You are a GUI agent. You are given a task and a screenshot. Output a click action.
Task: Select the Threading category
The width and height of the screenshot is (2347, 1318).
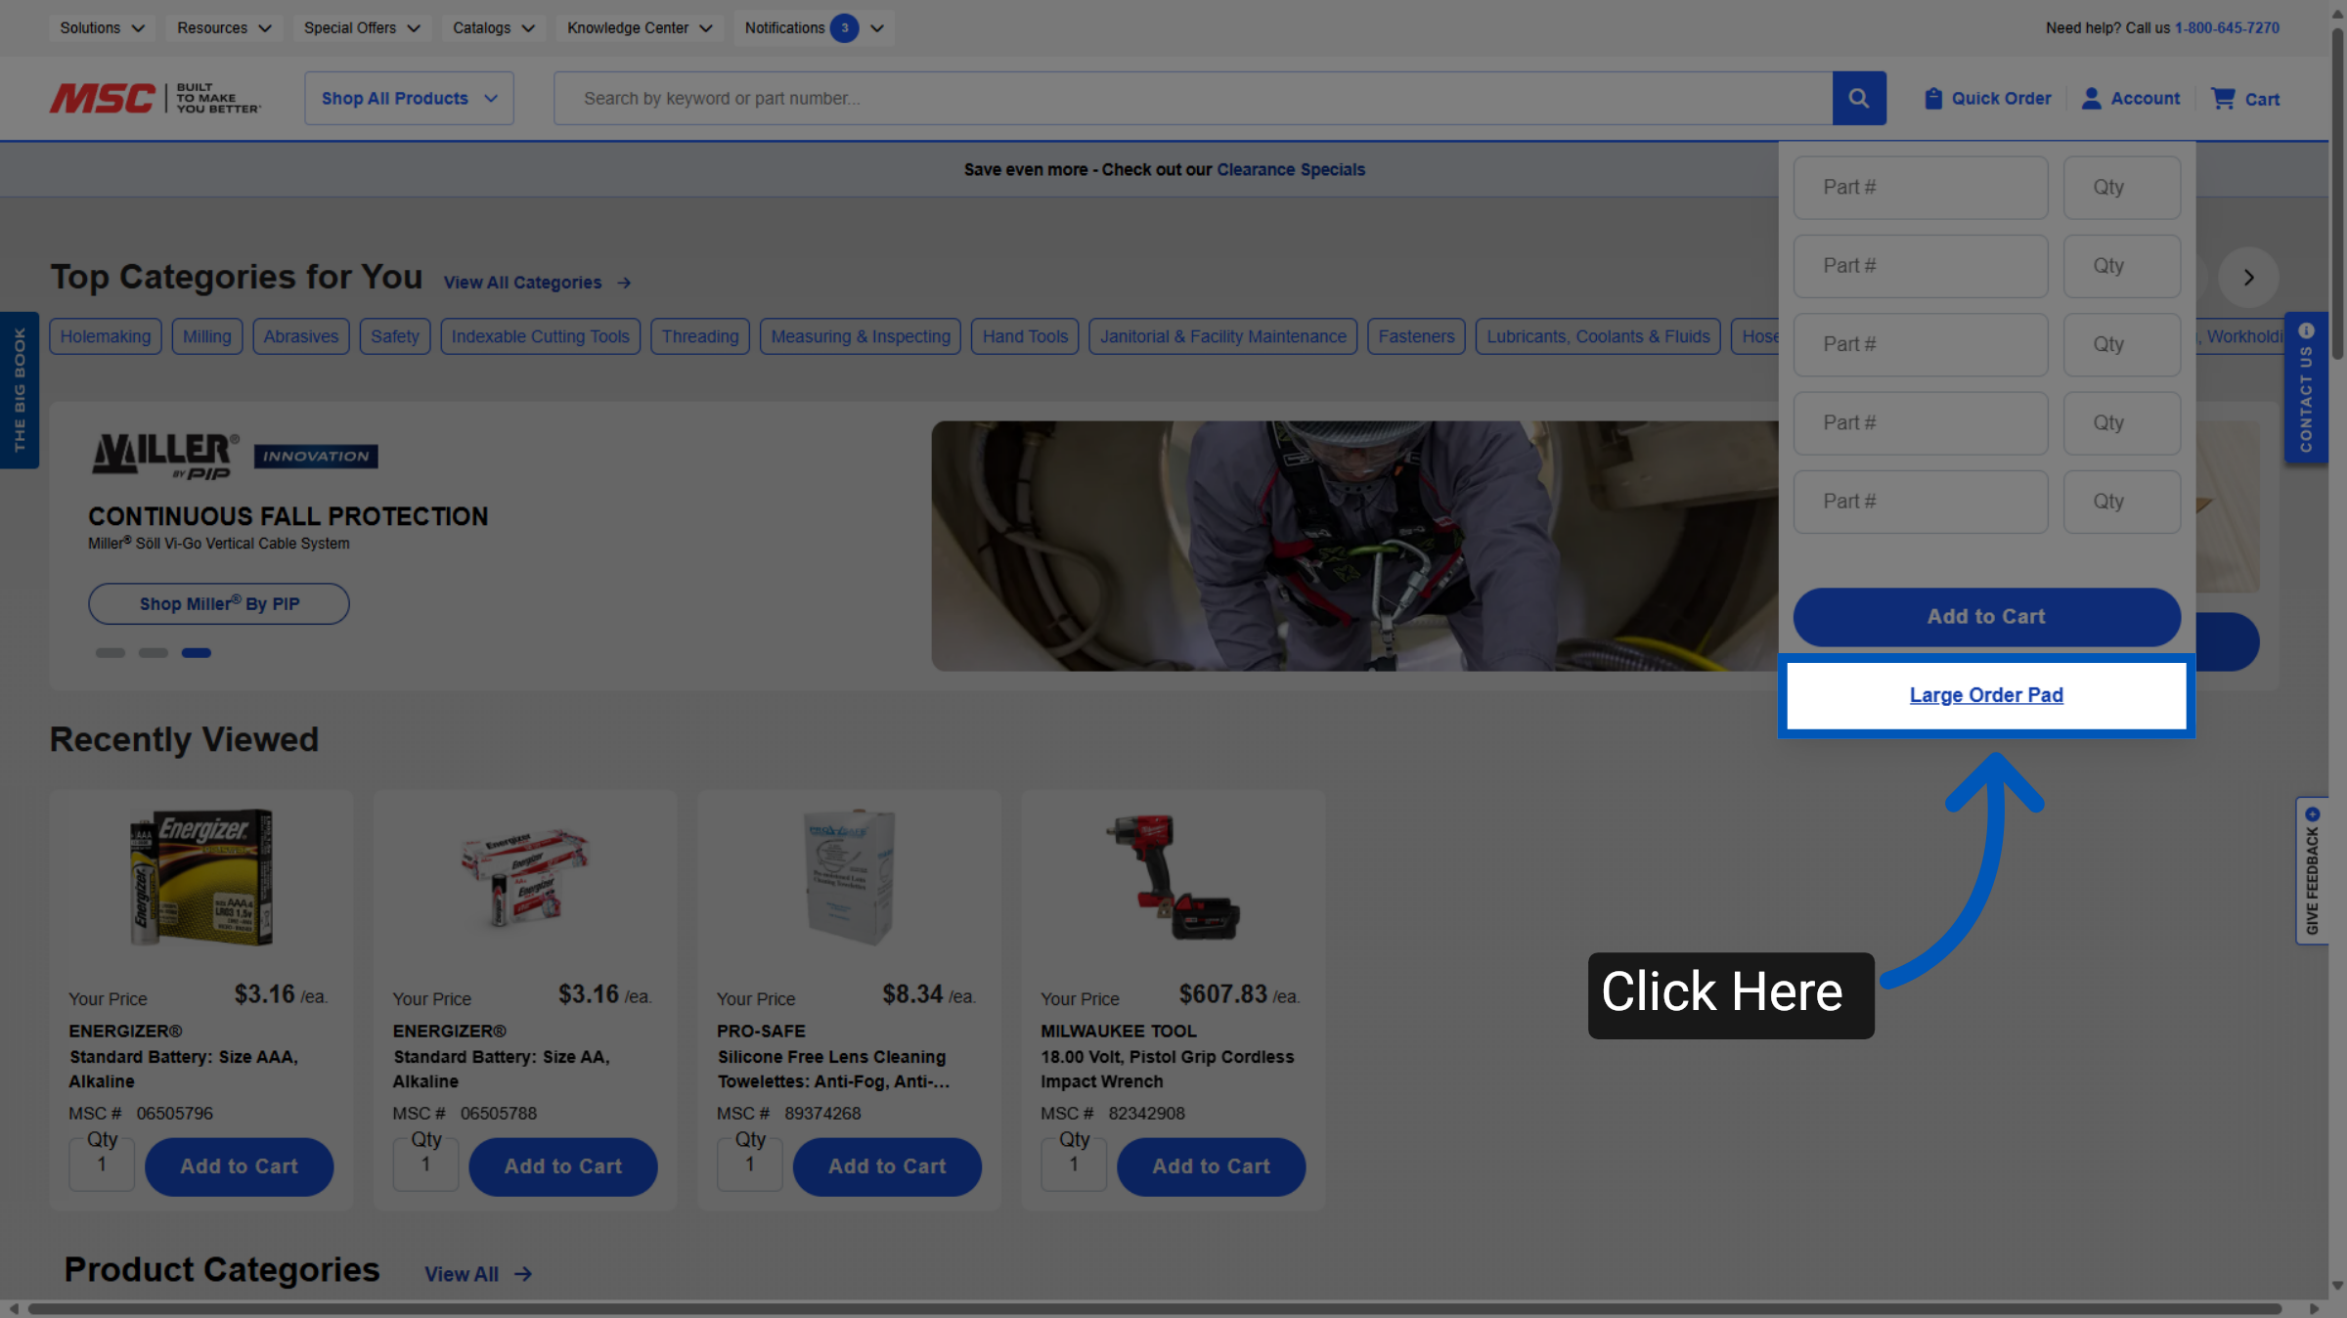coord(700,337)
